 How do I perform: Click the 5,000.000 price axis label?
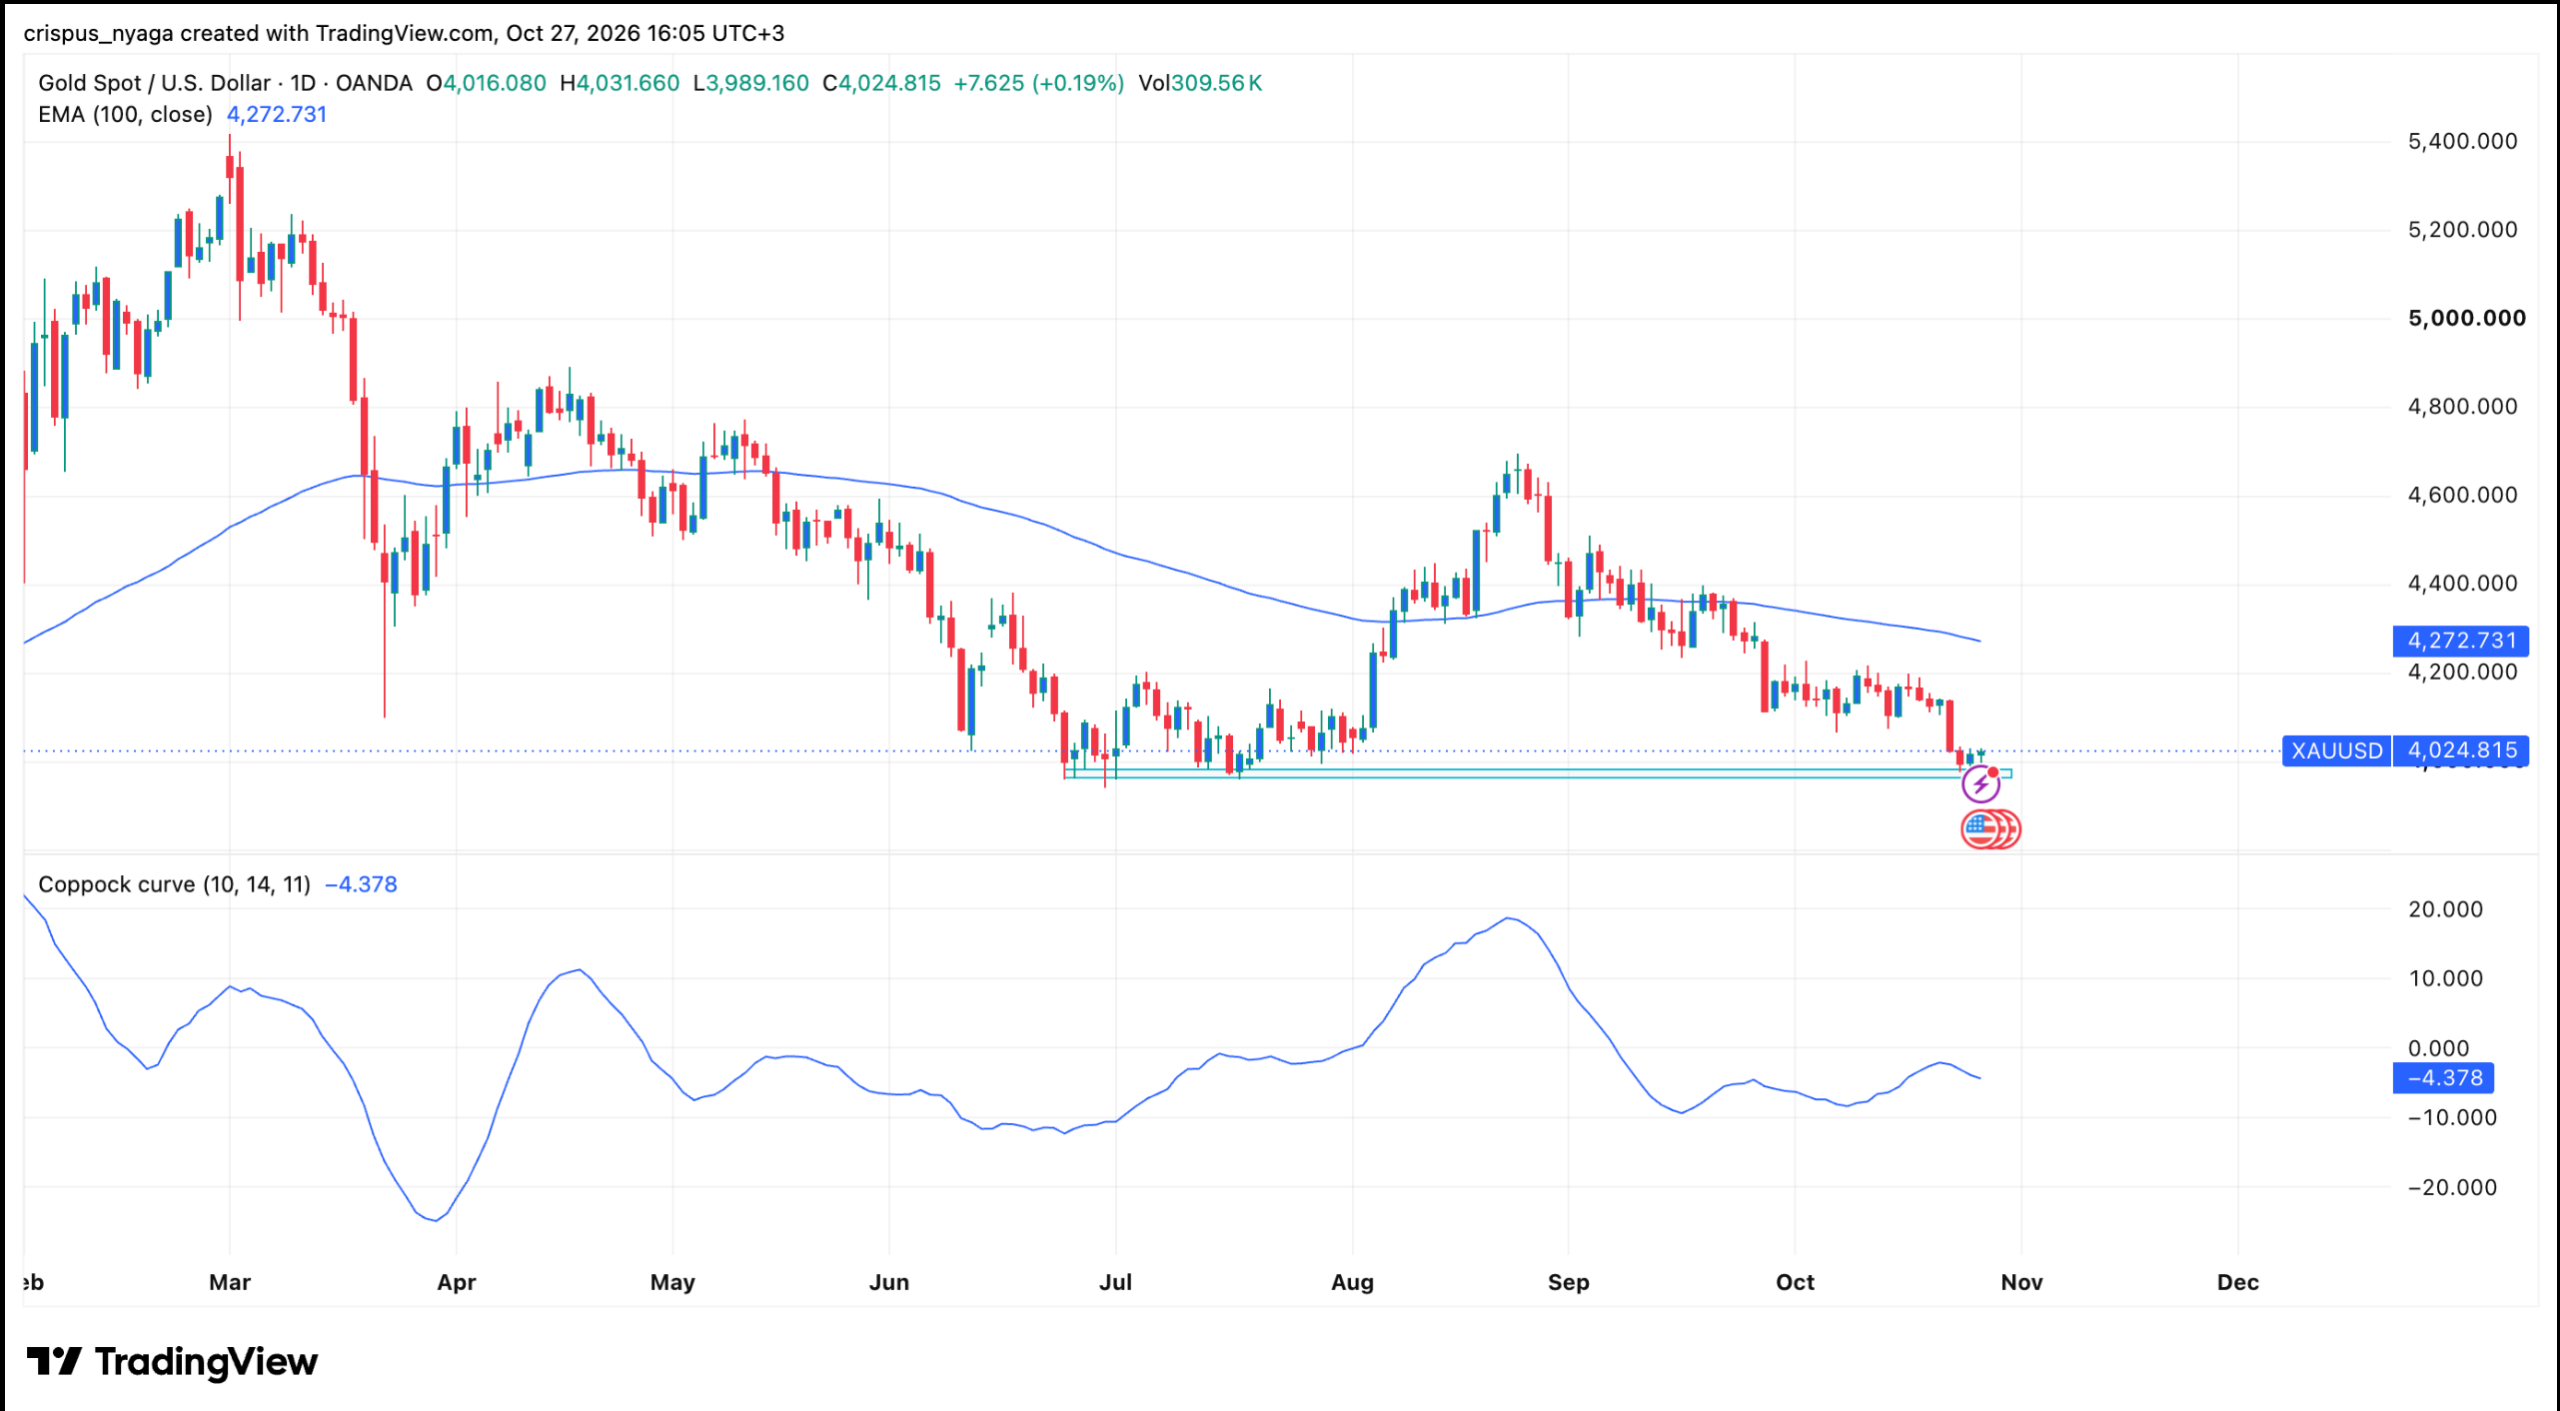click(x=2467, y=318)
